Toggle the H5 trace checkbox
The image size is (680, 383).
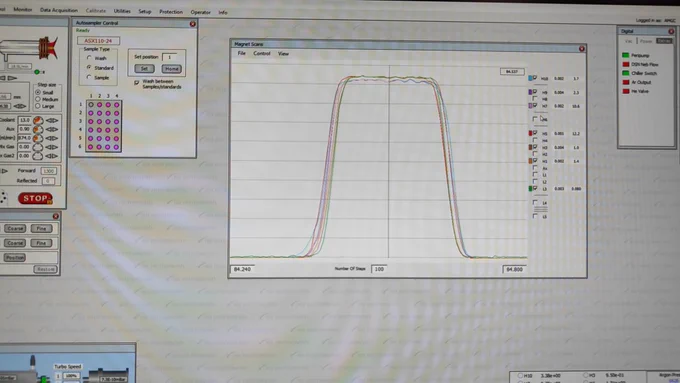pos(535,133)
